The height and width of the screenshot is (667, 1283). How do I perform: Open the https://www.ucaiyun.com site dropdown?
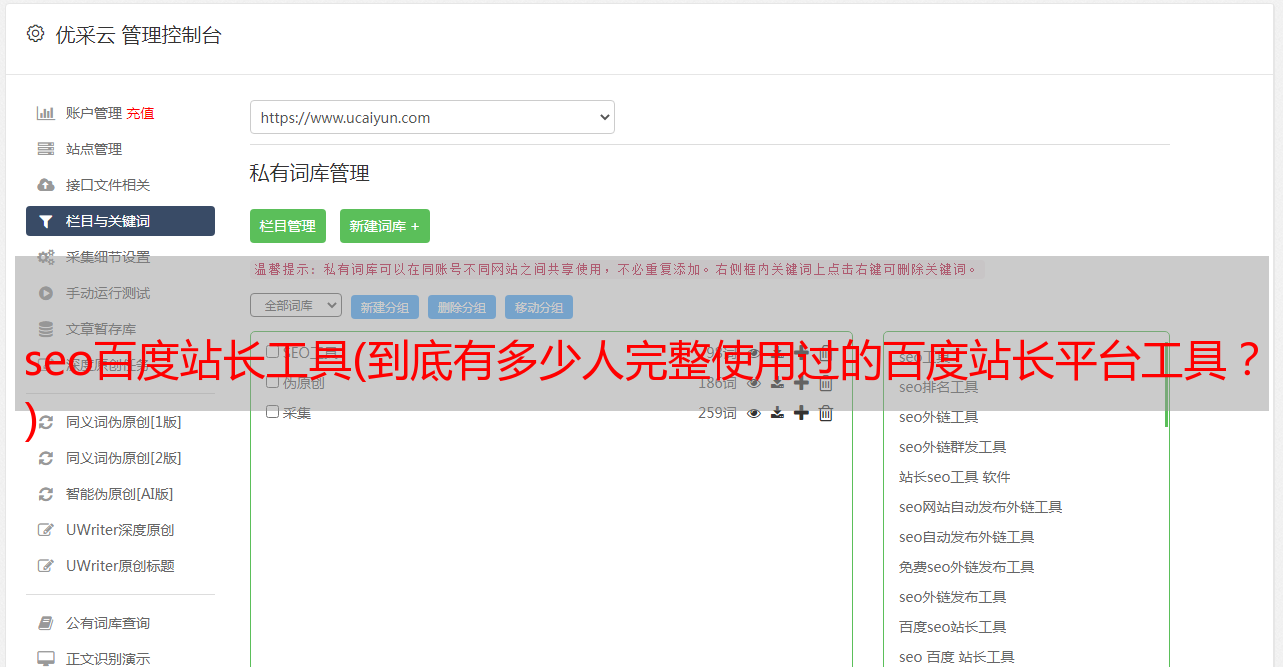click(x=432, y=117)
